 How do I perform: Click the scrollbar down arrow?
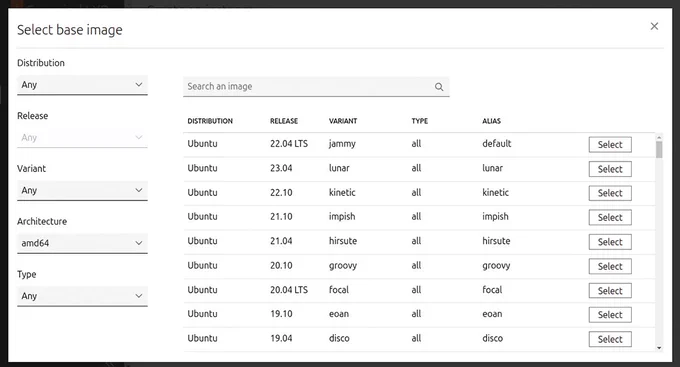click(x=659, y=347)
